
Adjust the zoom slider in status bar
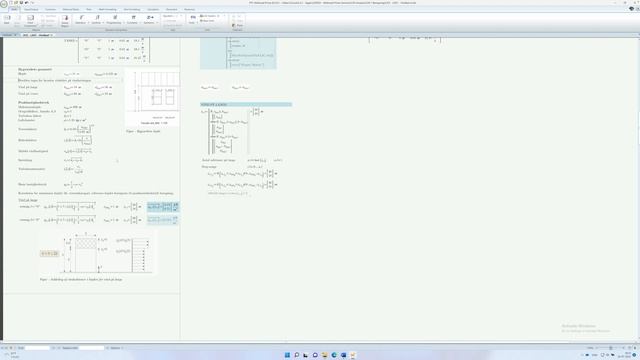coord(611,348)
